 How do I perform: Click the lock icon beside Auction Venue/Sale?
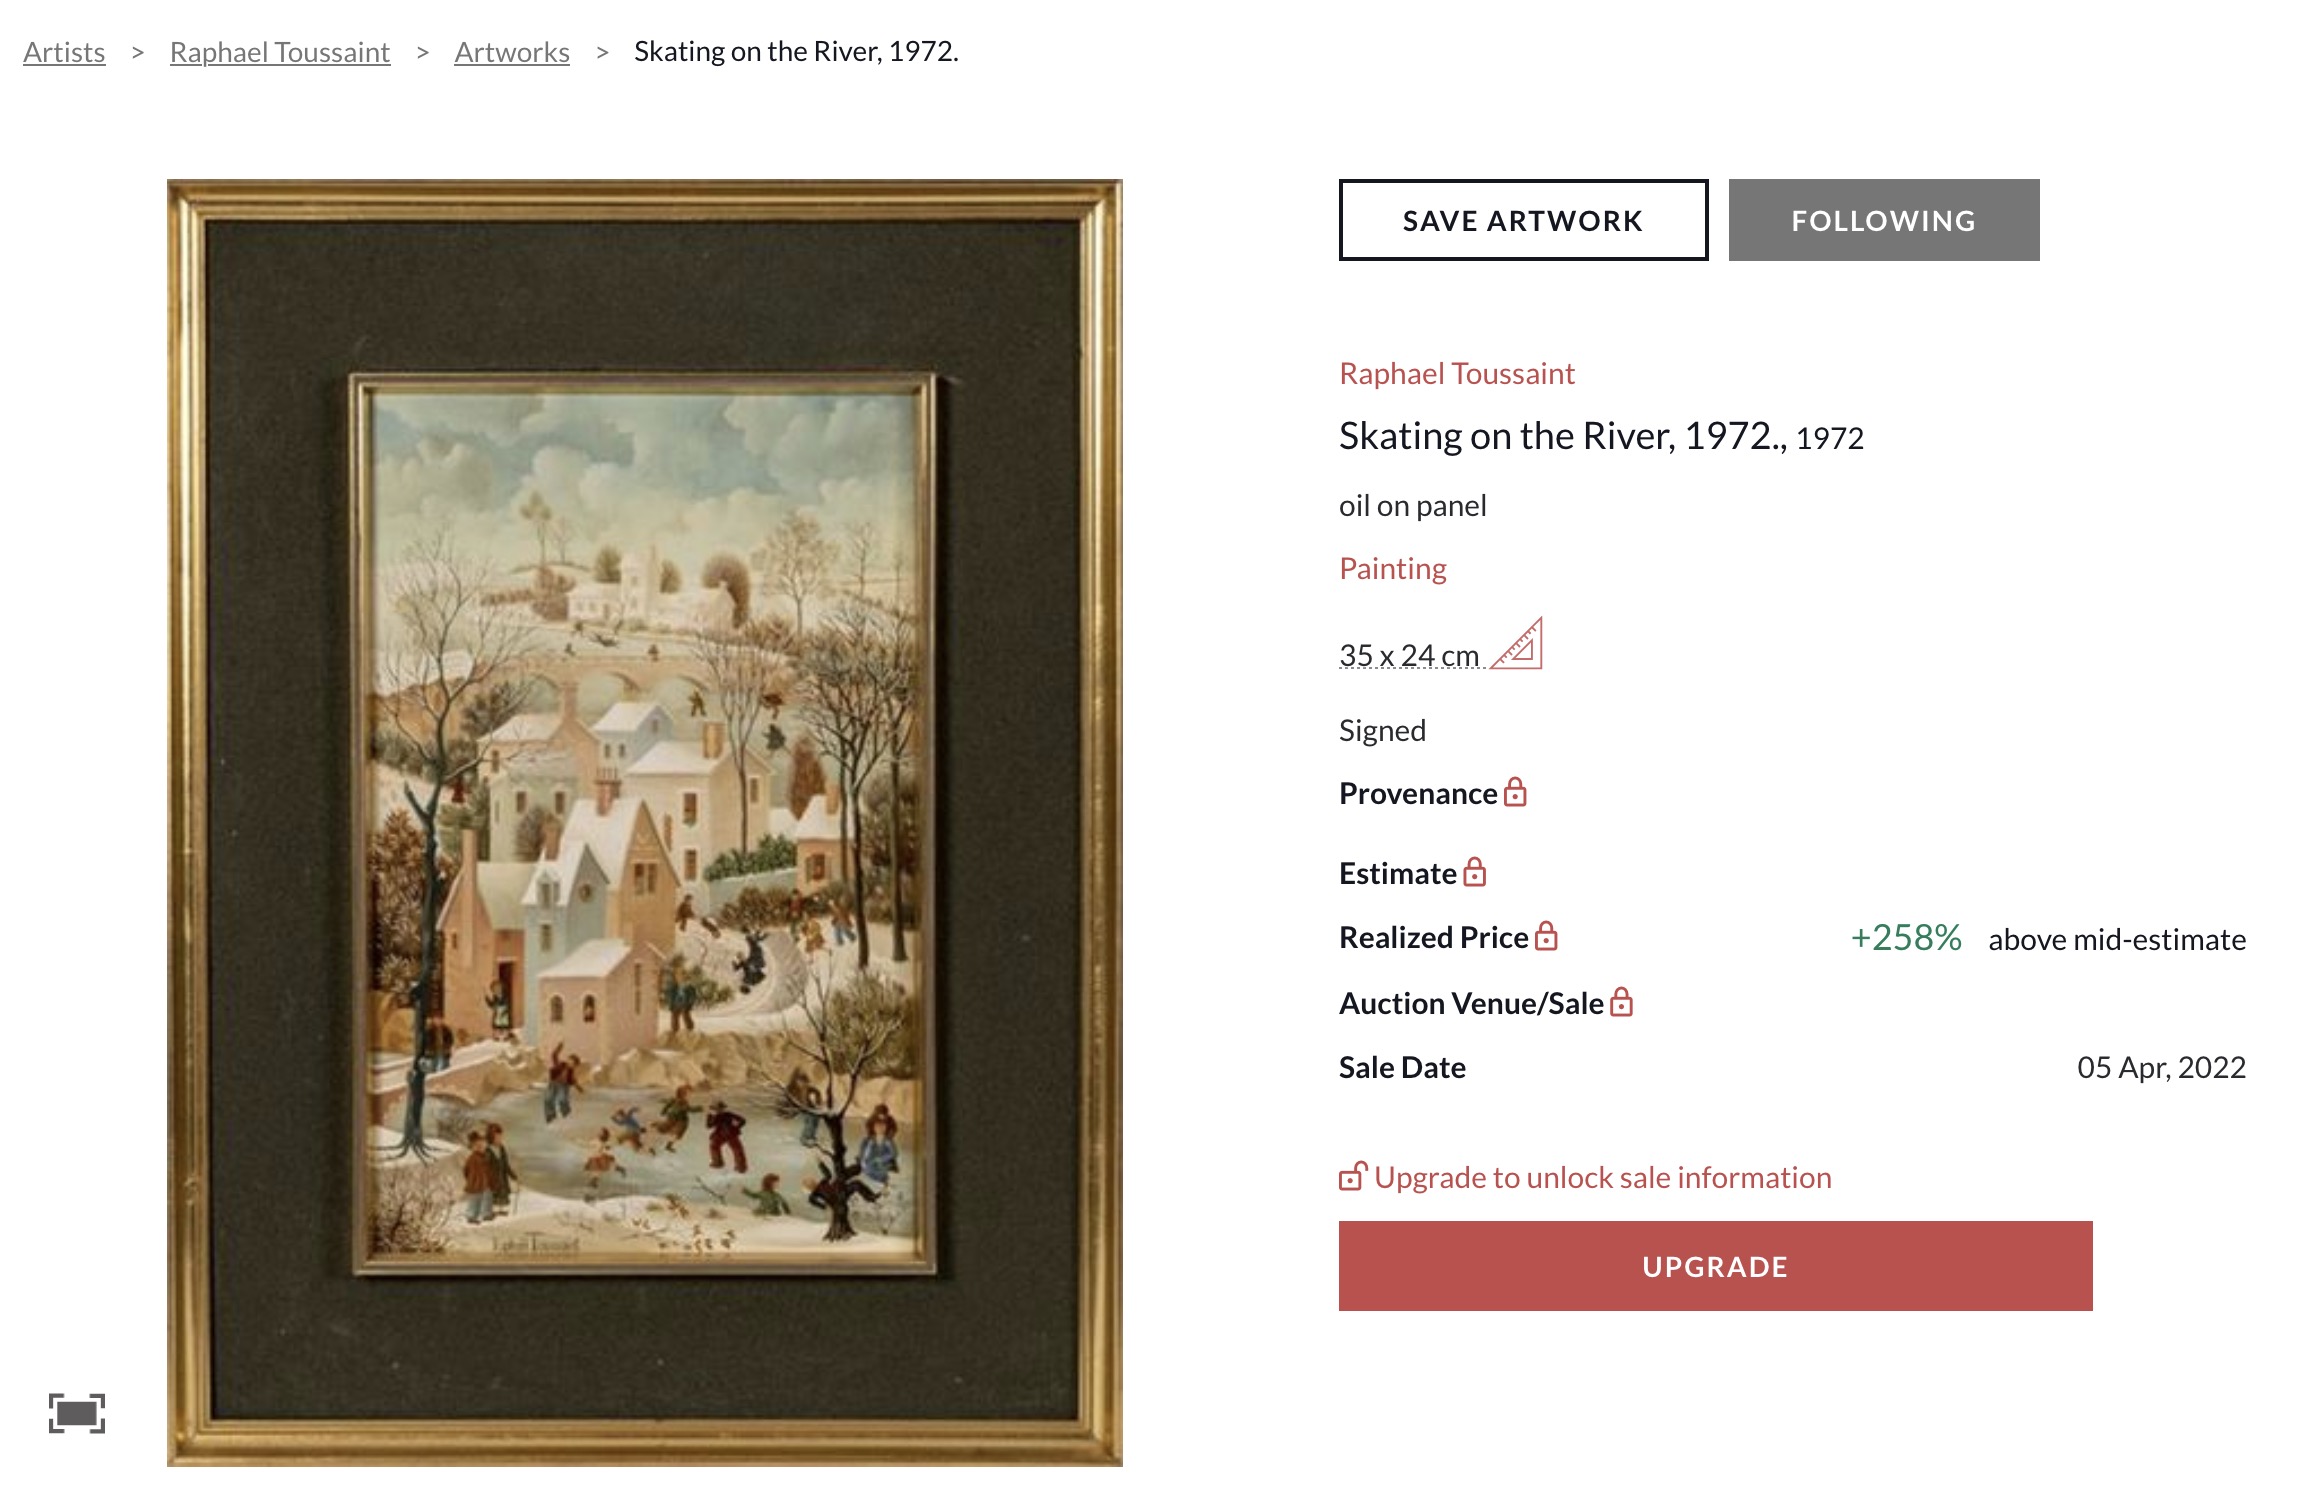[1621, 1003]
